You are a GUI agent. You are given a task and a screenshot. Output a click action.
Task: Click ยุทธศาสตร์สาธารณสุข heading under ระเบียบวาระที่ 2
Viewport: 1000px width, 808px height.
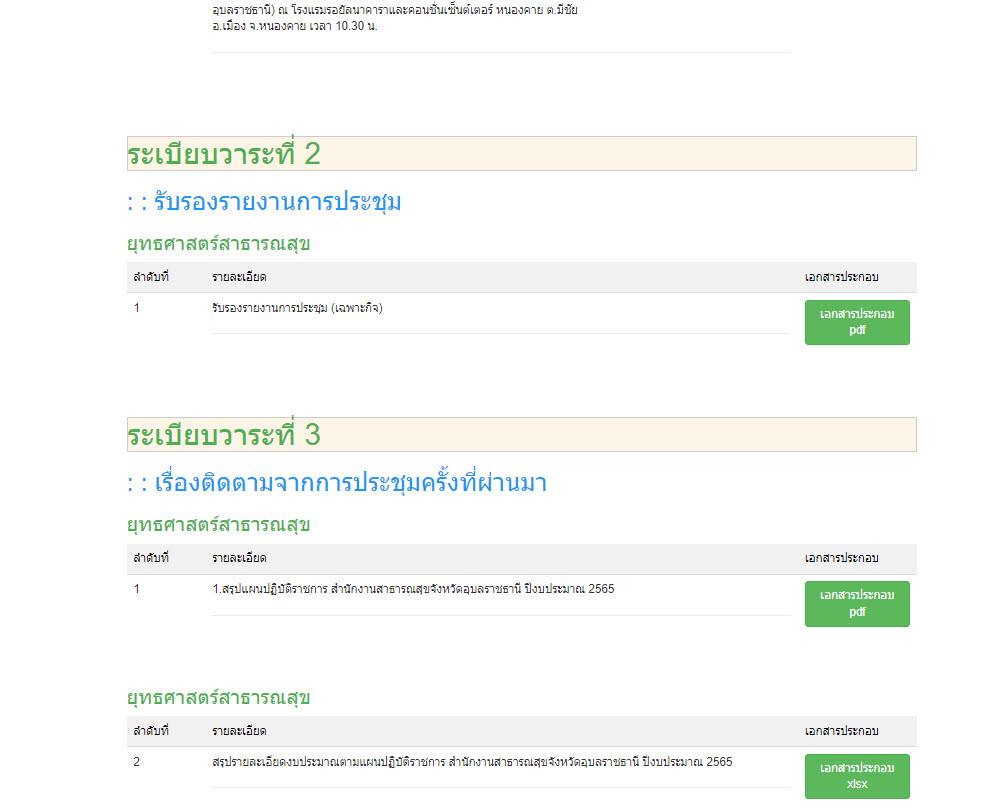[218, 244]
